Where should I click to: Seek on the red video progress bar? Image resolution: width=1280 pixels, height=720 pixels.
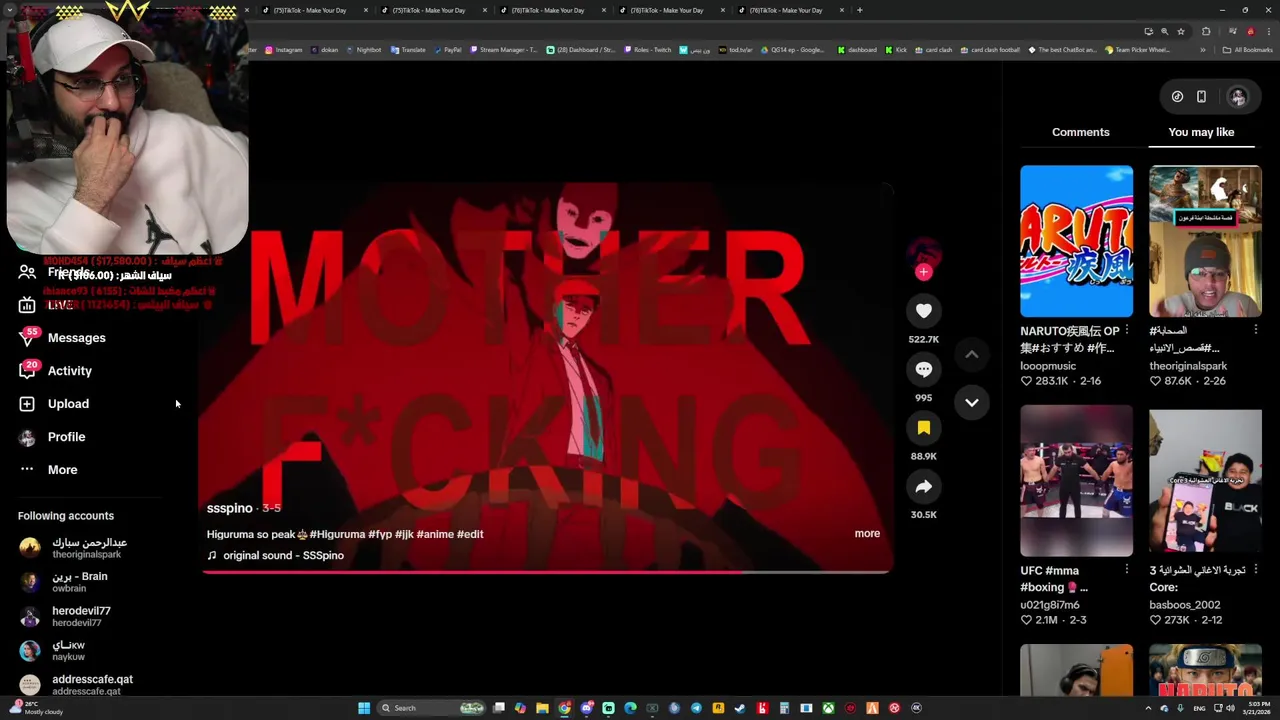click(x=546, y=572)
